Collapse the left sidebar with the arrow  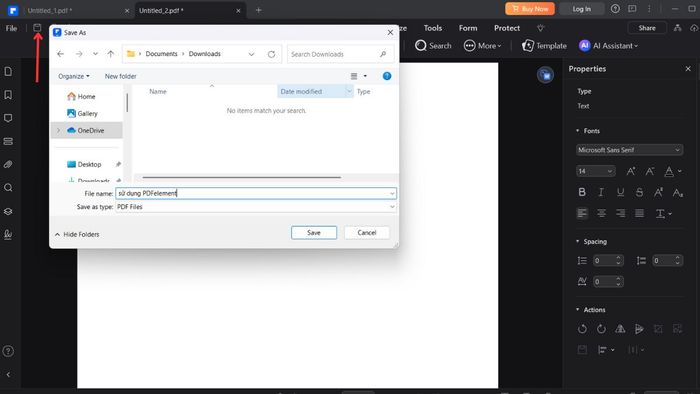[x=8, y=375]
